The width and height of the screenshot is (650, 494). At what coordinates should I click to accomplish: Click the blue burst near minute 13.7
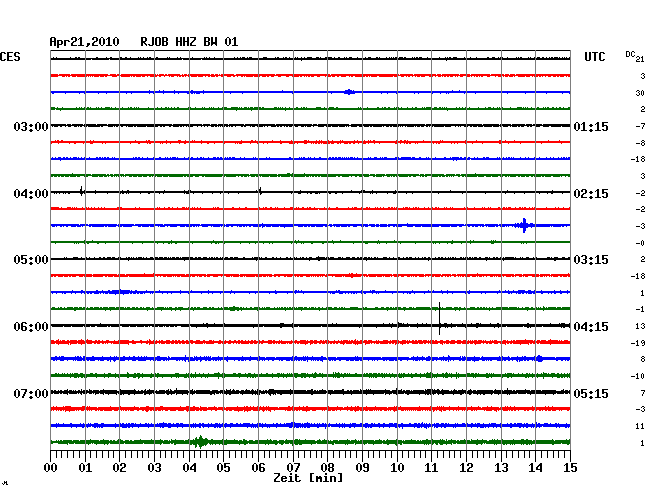pyautogui.click(x=524, y=225)
